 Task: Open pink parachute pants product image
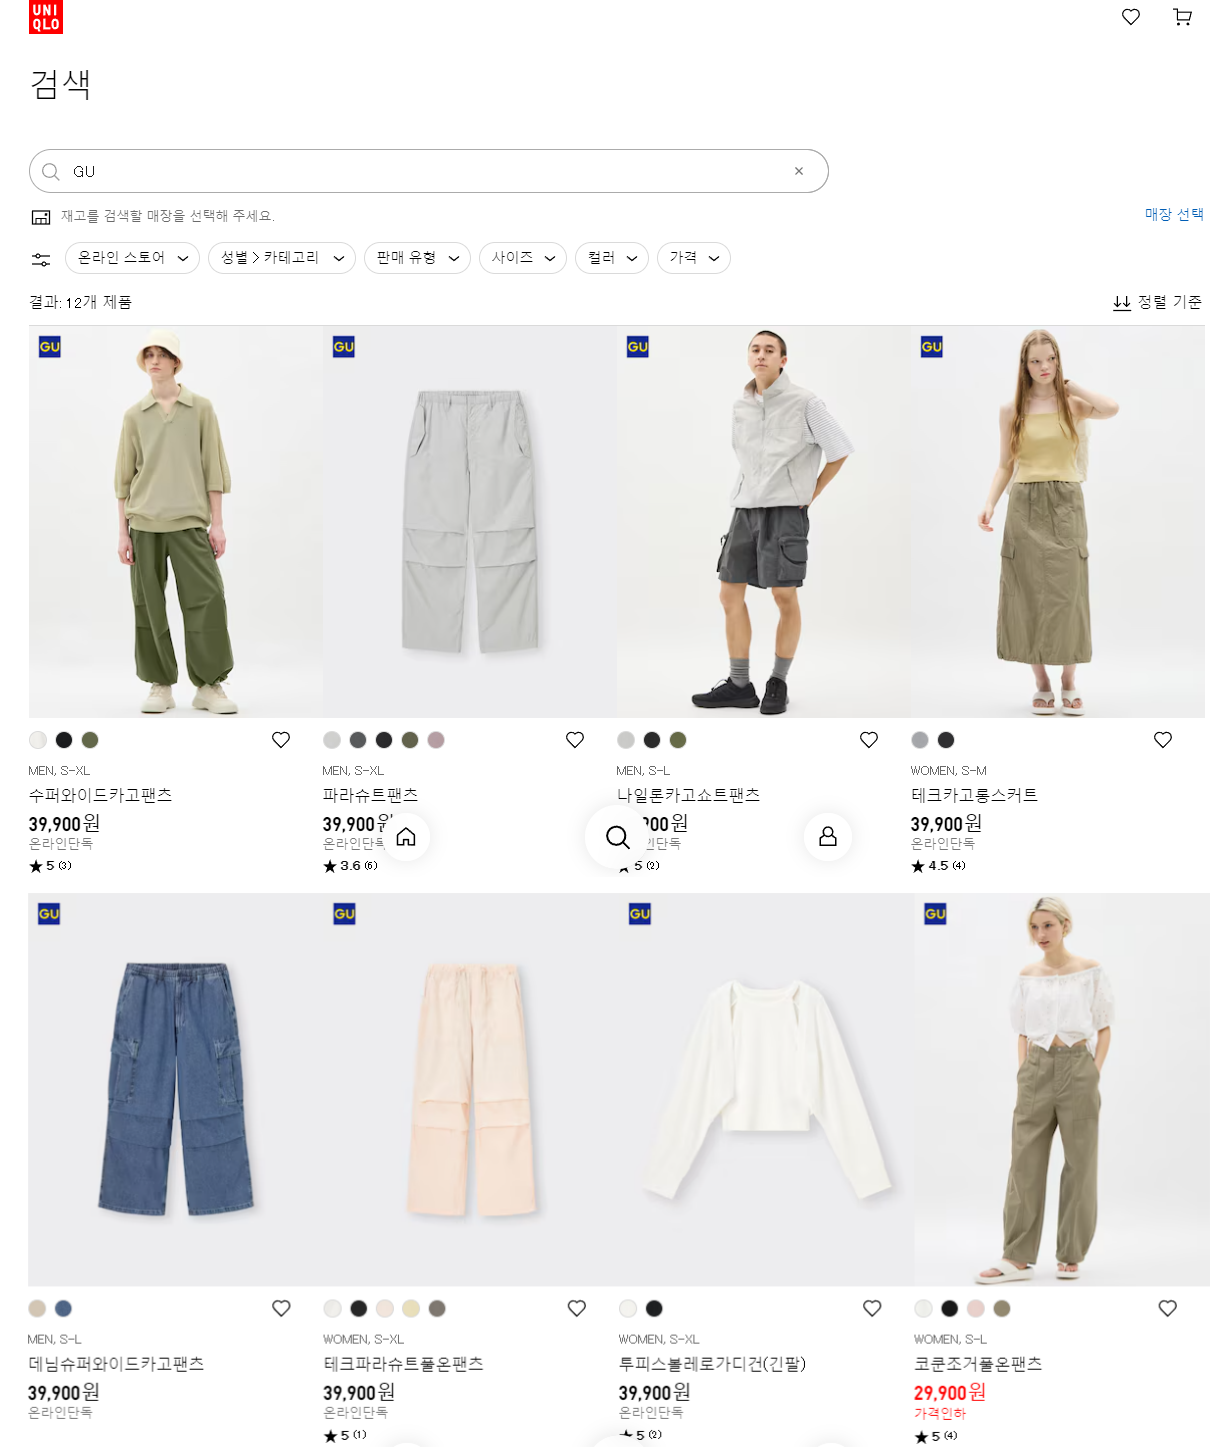[x=471, y=1090]
